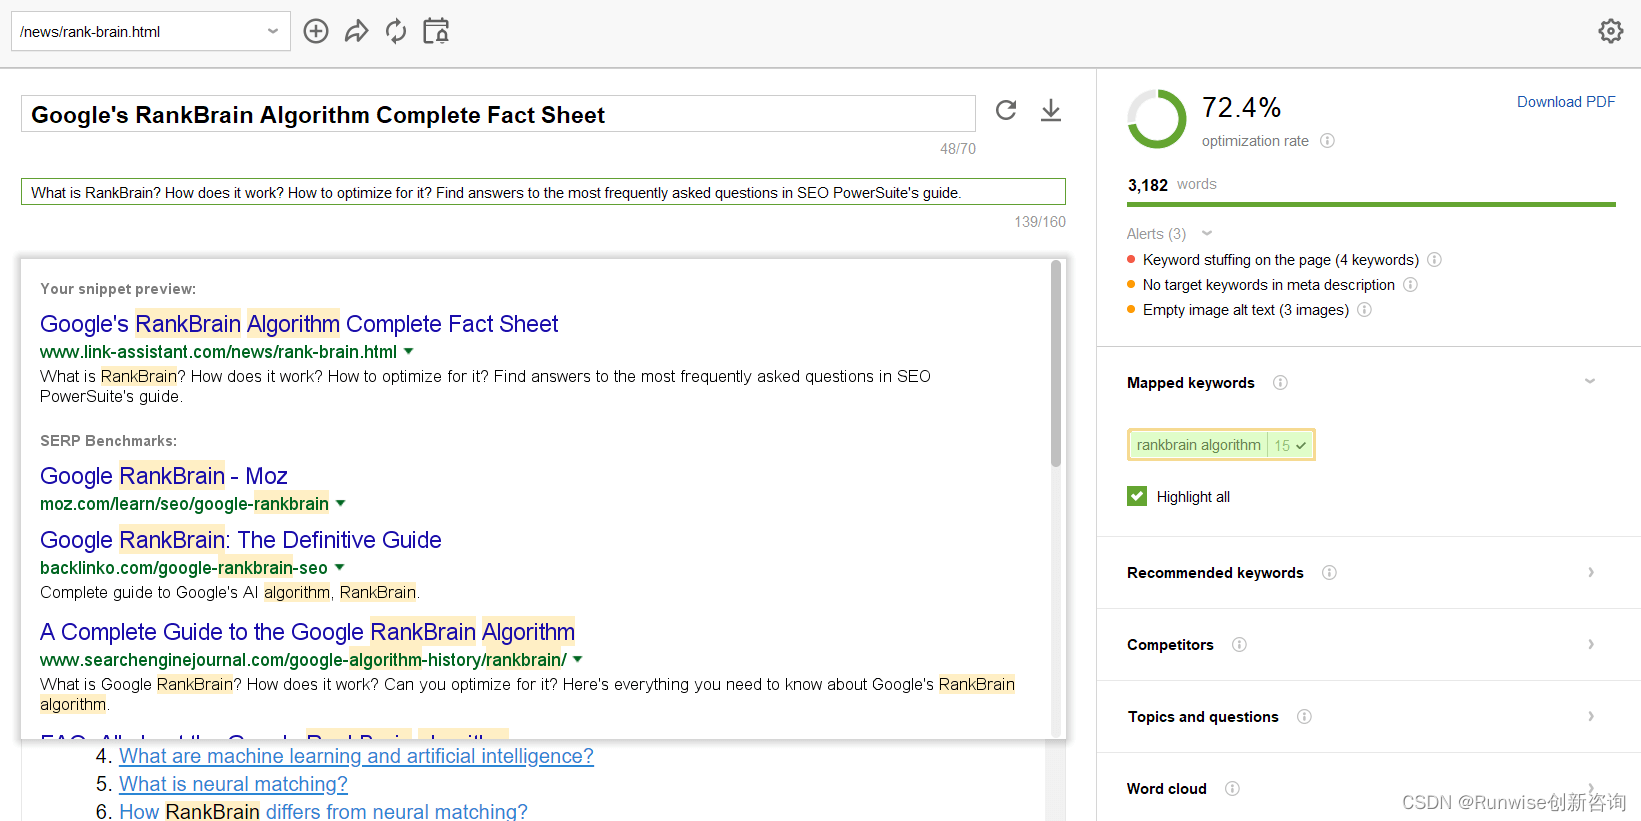This screenshot has height=821, width=1641.
Task: Uncheck the Highlight all checkbox
Action: (1137, 496)
